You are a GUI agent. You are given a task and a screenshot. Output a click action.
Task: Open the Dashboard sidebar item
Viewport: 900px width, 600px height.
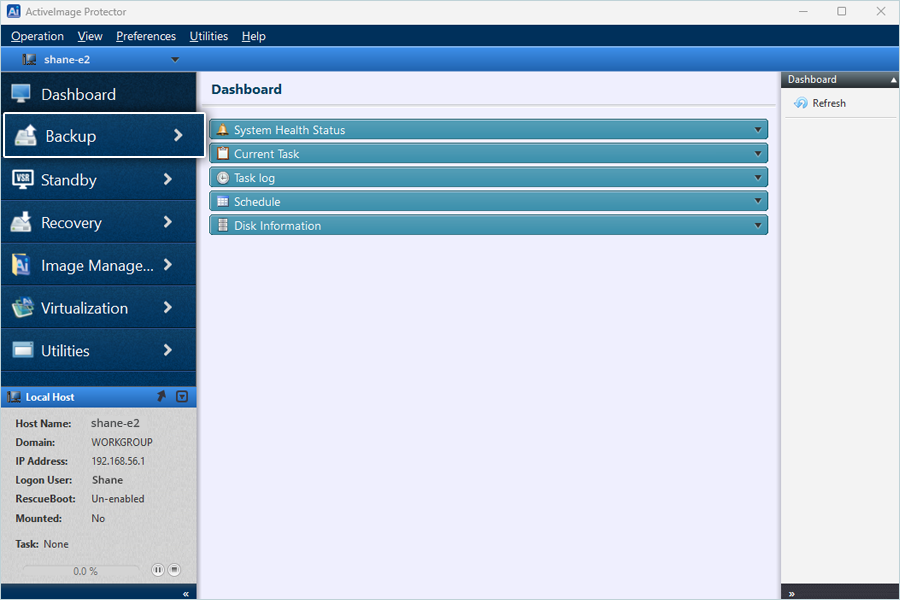pos(98,94)
